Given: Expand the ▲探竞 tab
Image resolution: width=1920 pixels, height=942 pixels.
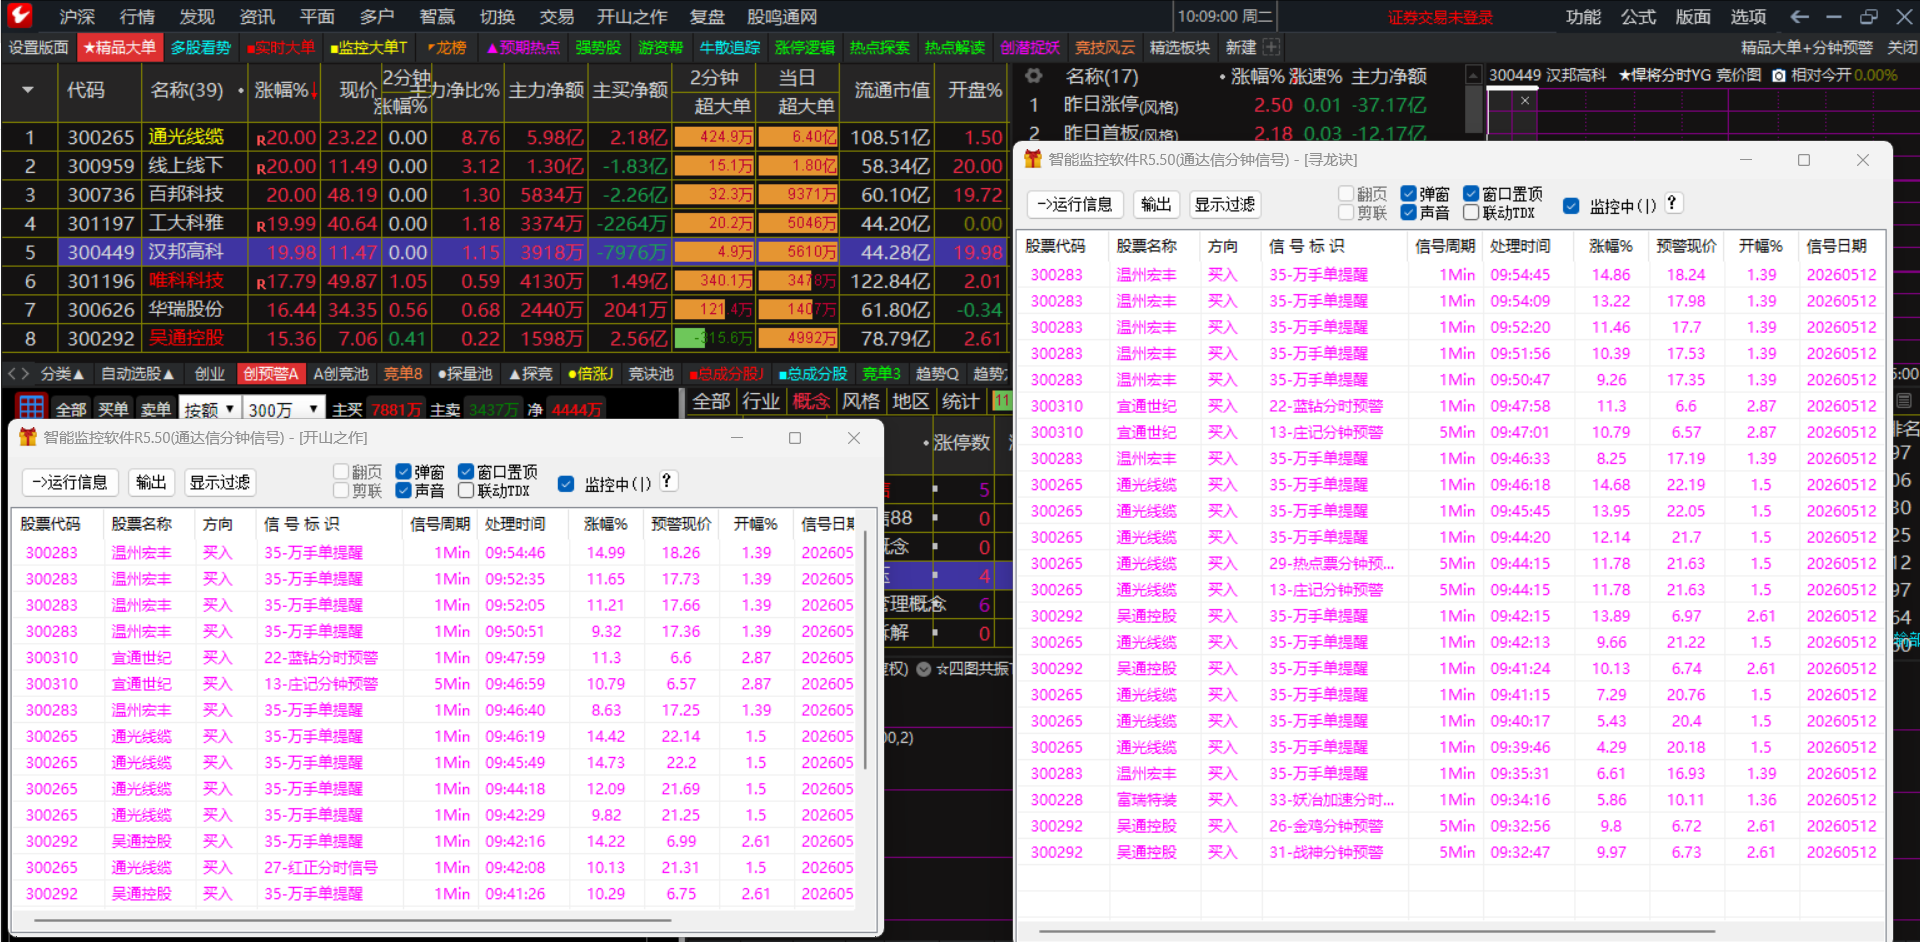Looking at the screenshot, I should pos(530,373).
